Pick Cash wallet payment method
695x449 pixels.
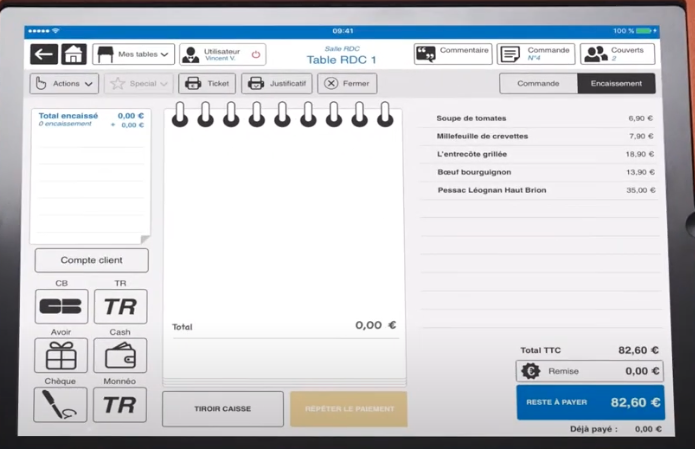(120, 355)
